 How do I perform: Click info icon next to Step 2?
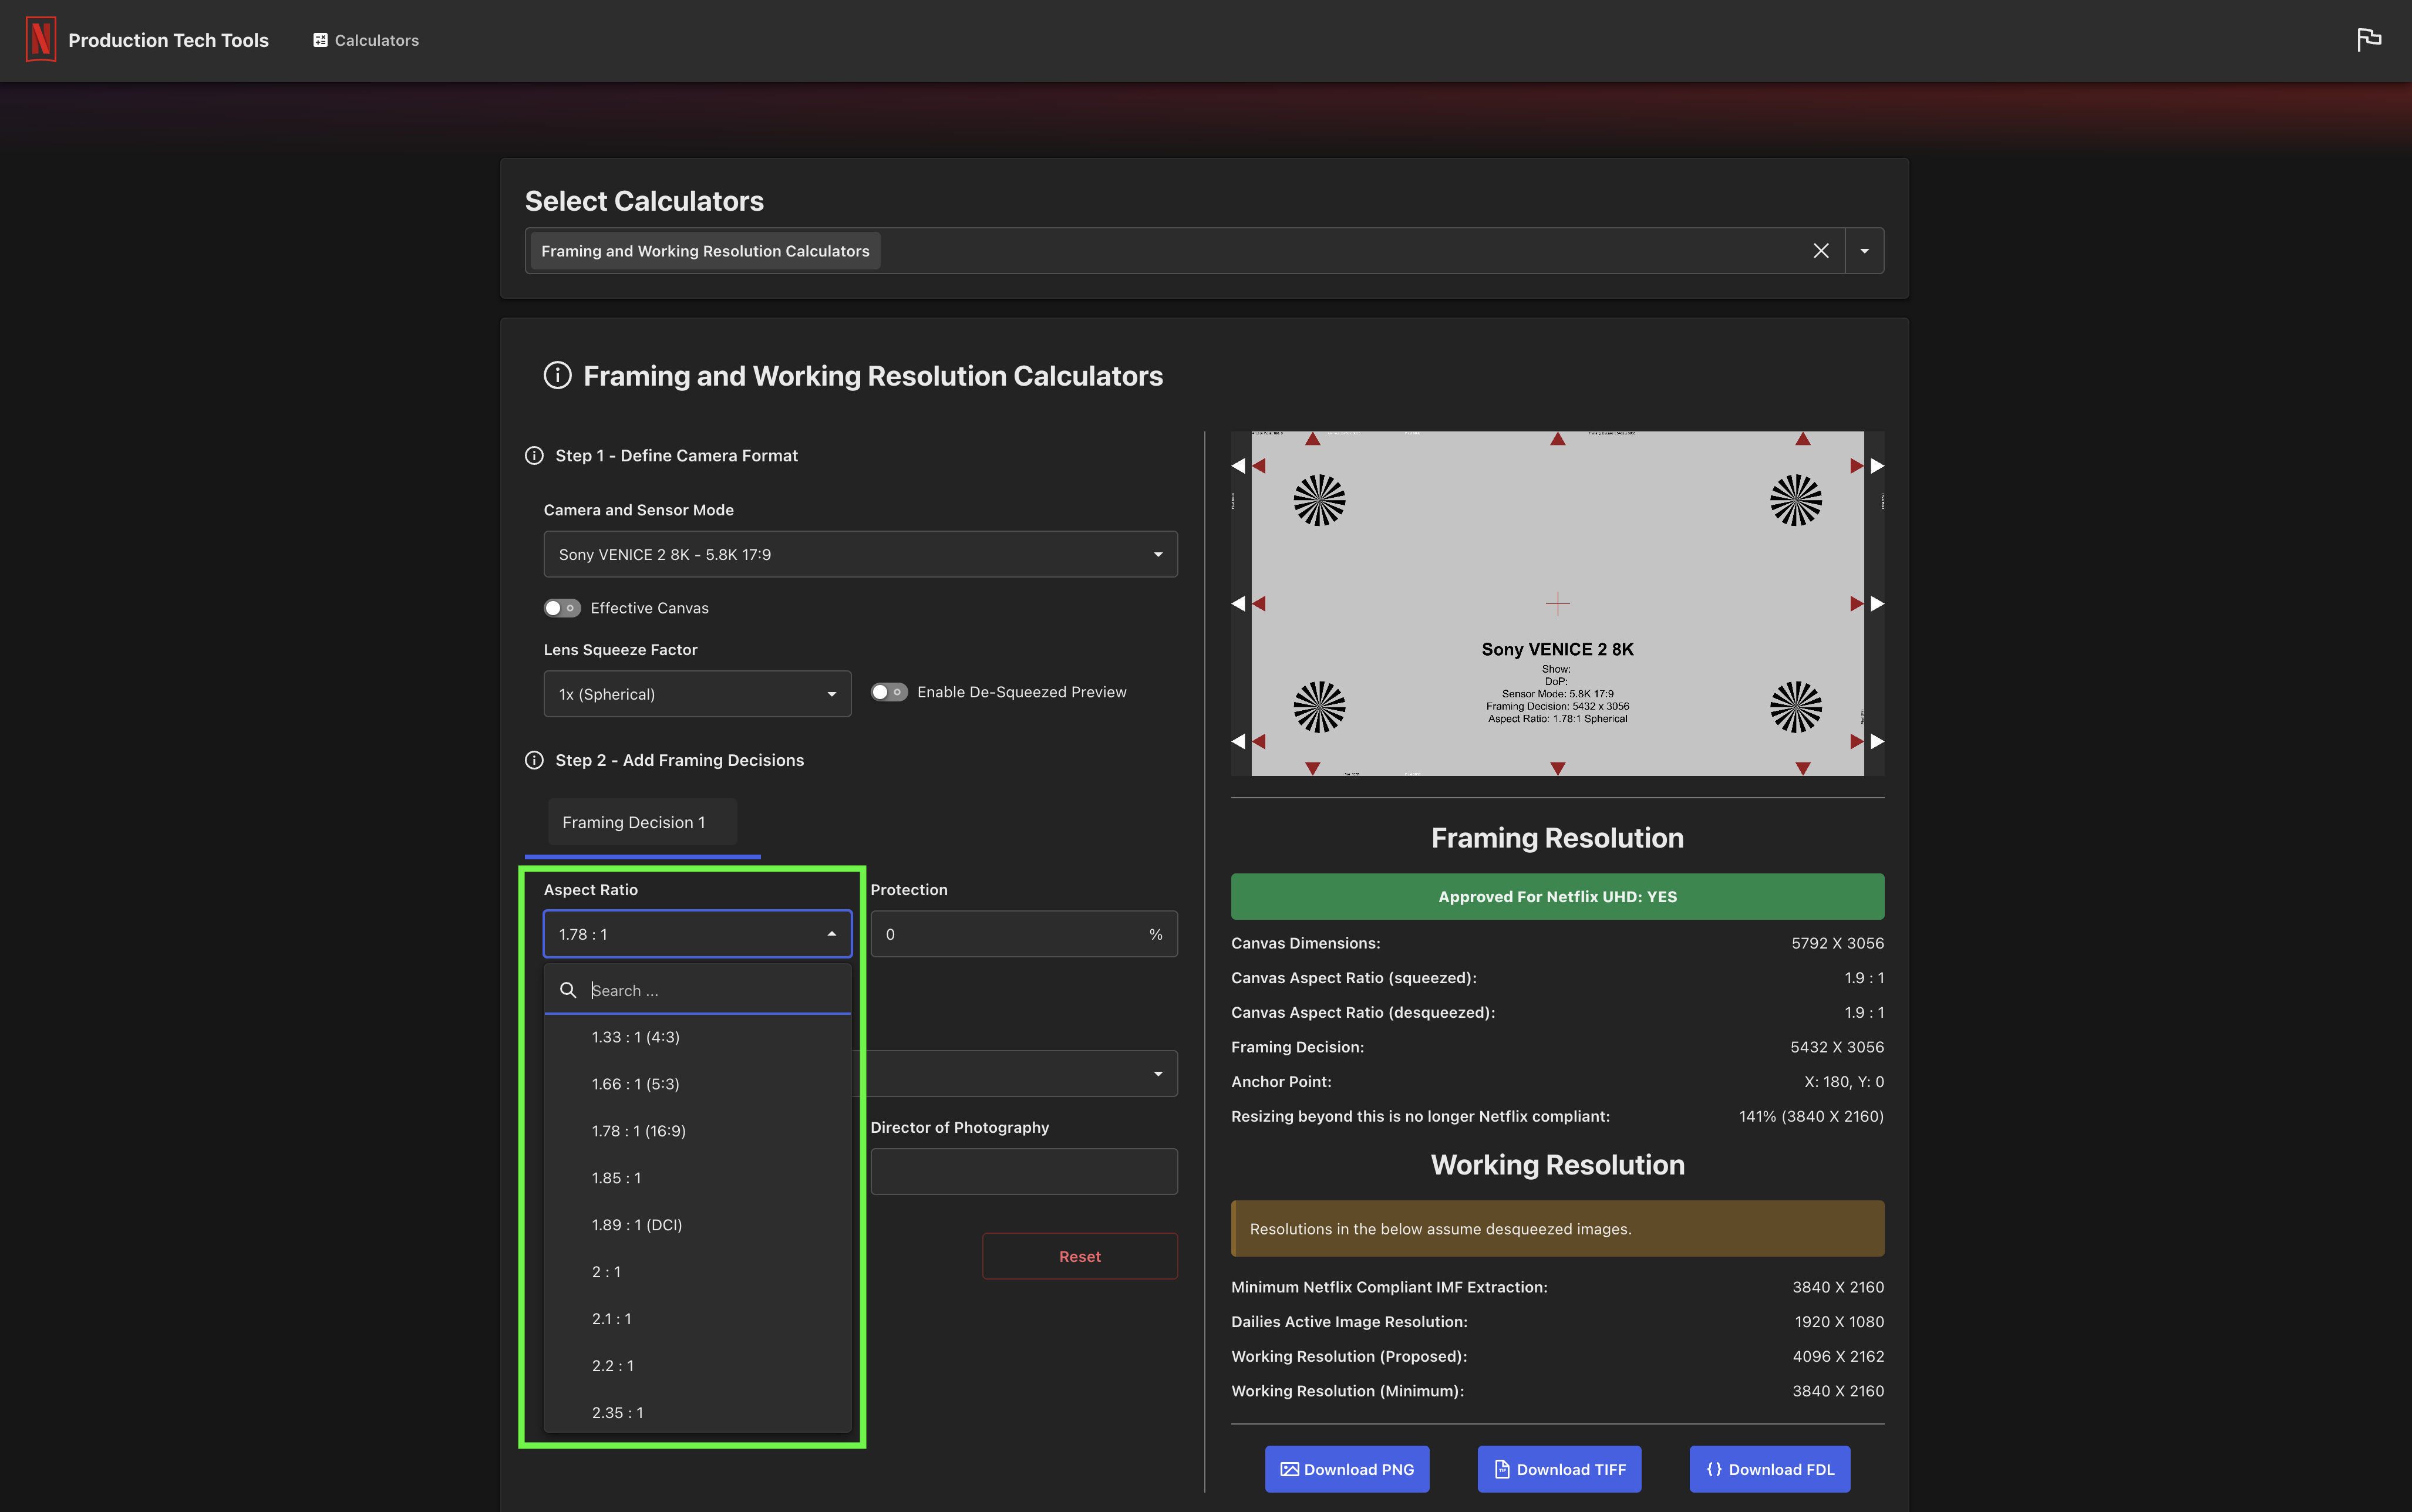point(534,761)
